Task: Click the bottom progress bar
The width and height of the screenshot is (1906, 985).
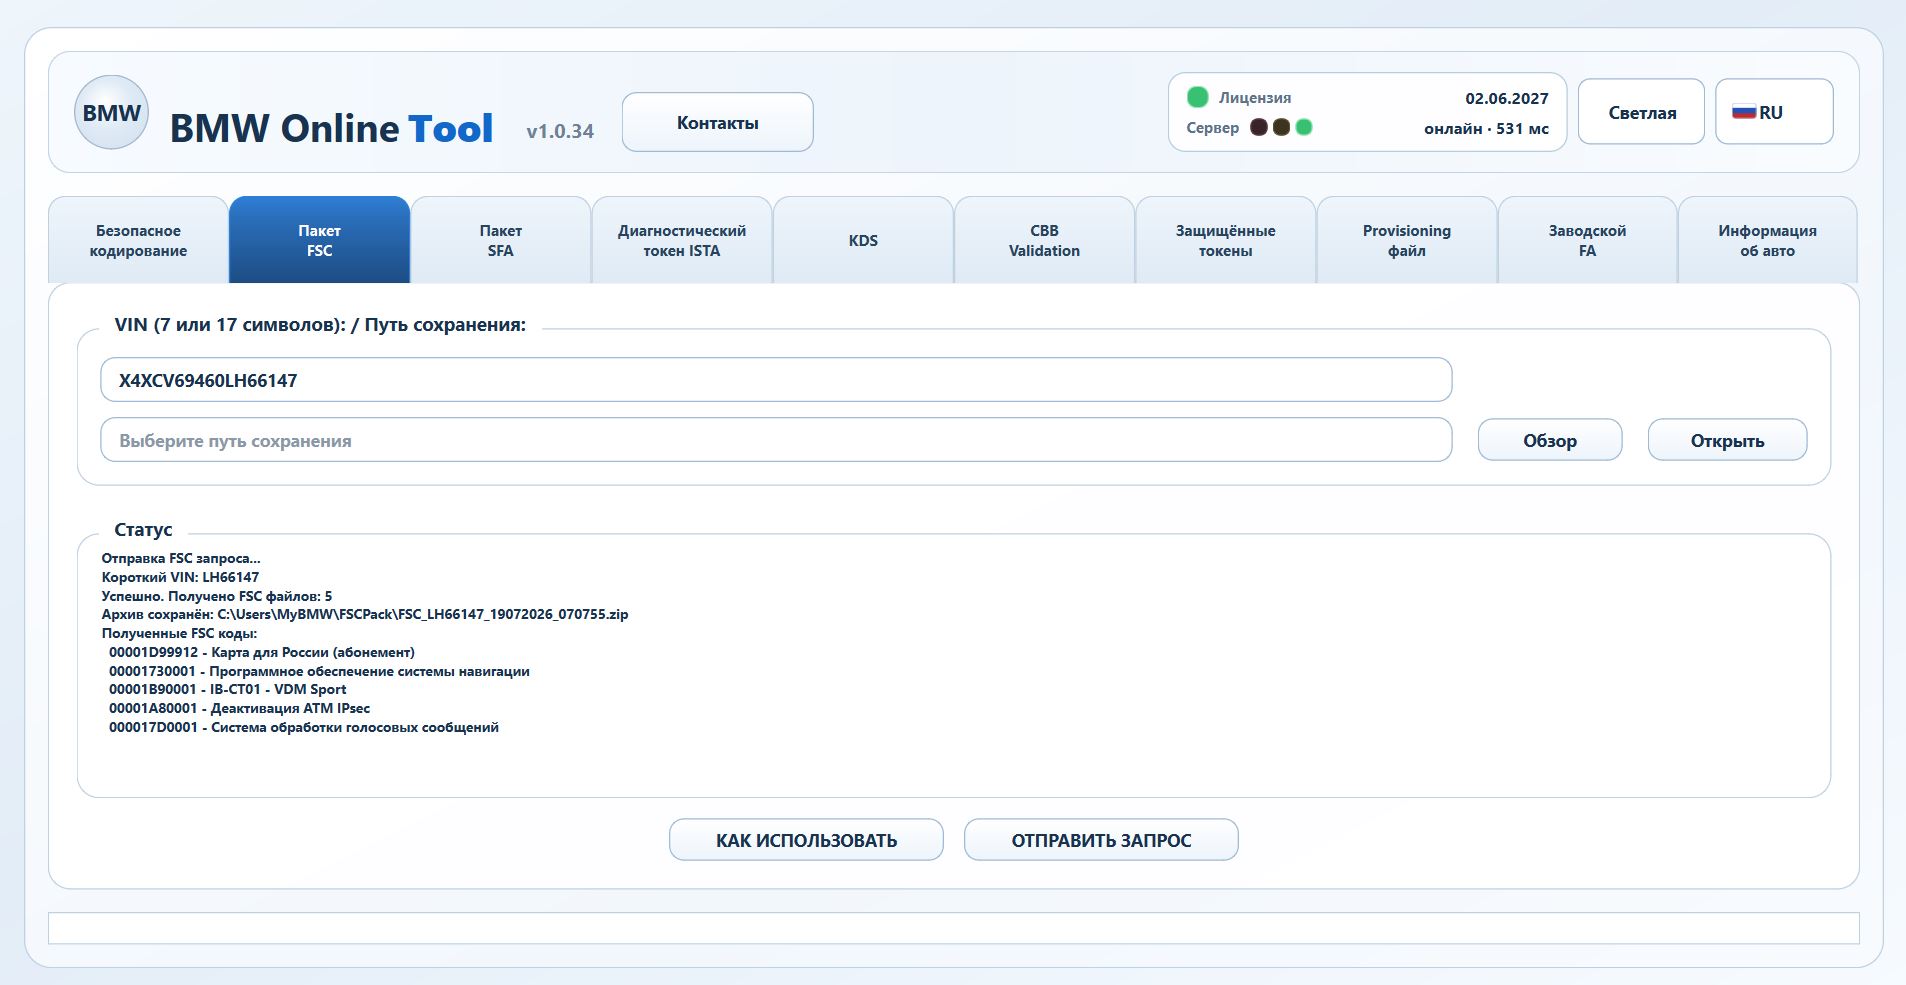Action: [x=953, y=928]
